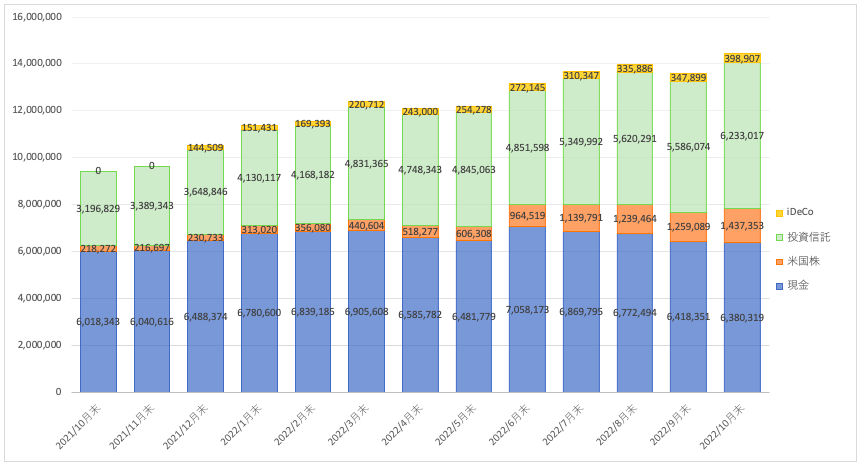Click the 144,509 iDeCo data label
Screen dimensions: 862x467
tap(205, 147)
